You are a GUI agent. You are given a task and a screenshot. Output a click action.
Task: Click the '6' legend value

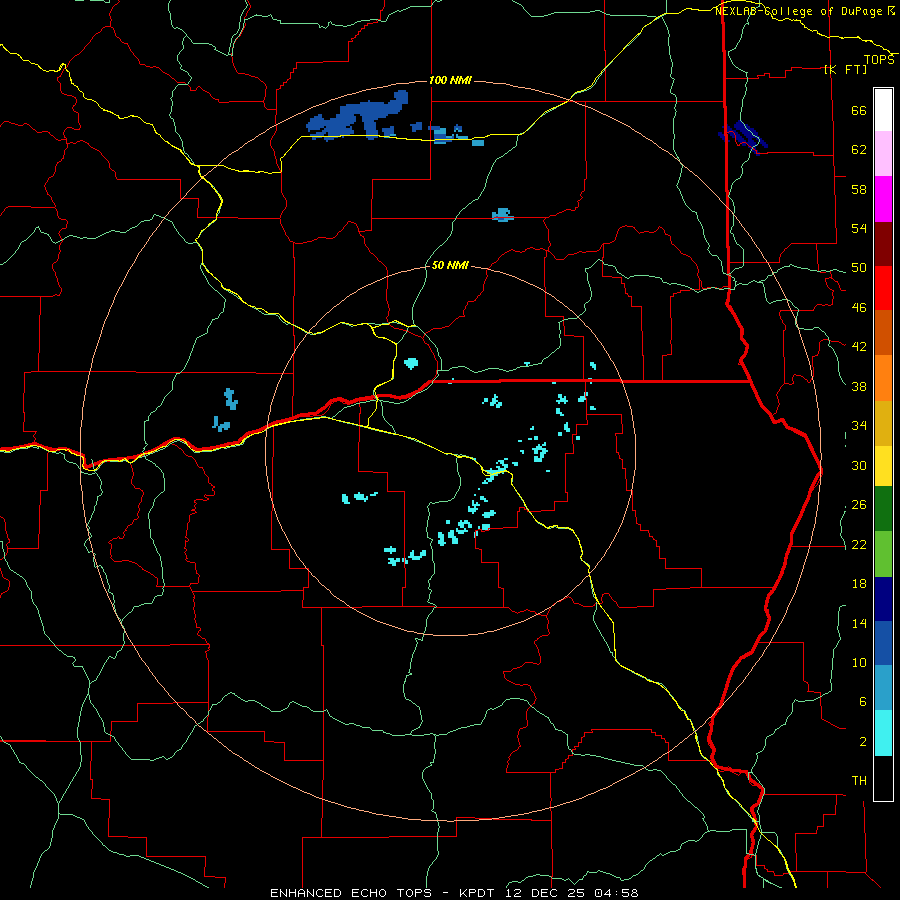863,701
